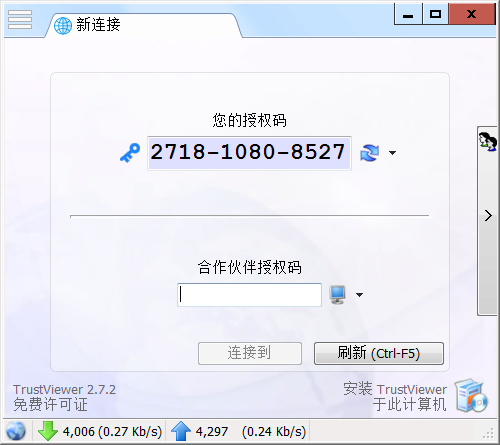The width and height of the screenshot is (500, 445).
Task: Click the 刷新 (Ctrl-F5) button
Action: pyautogui.click(x=379, y=353)
